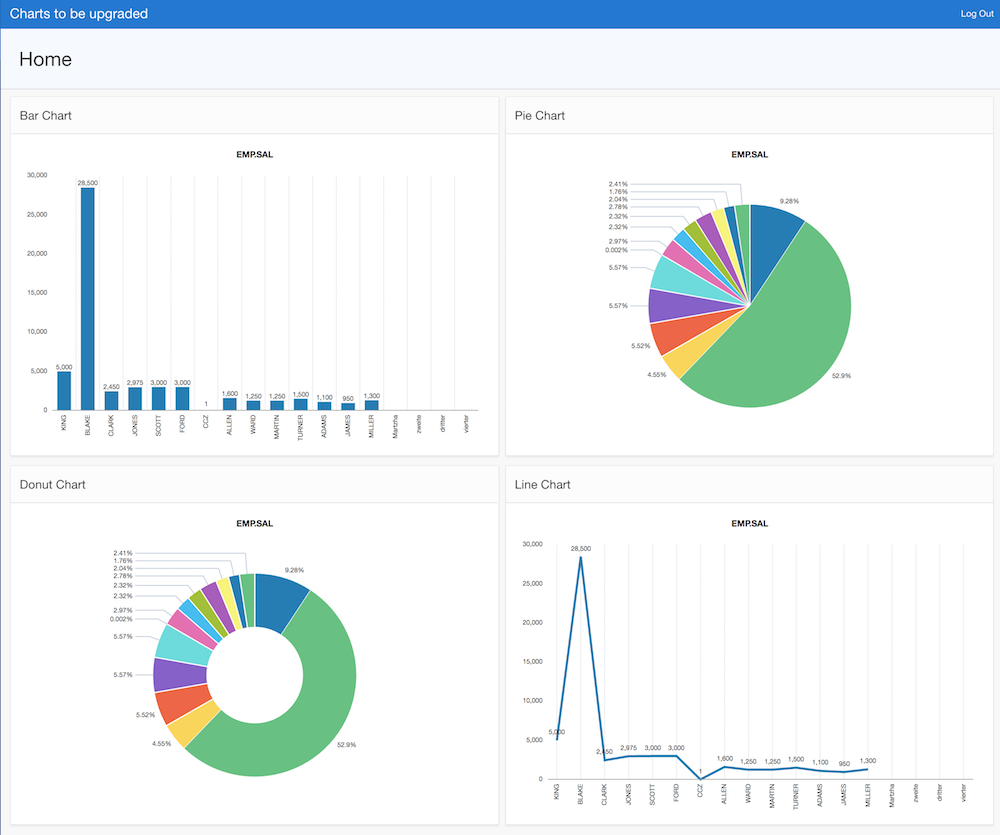Select the KING bar in the Bar Chart
Image resolution: width=1000 pixels, height=835 pixels.
click(x=64, y=391)
